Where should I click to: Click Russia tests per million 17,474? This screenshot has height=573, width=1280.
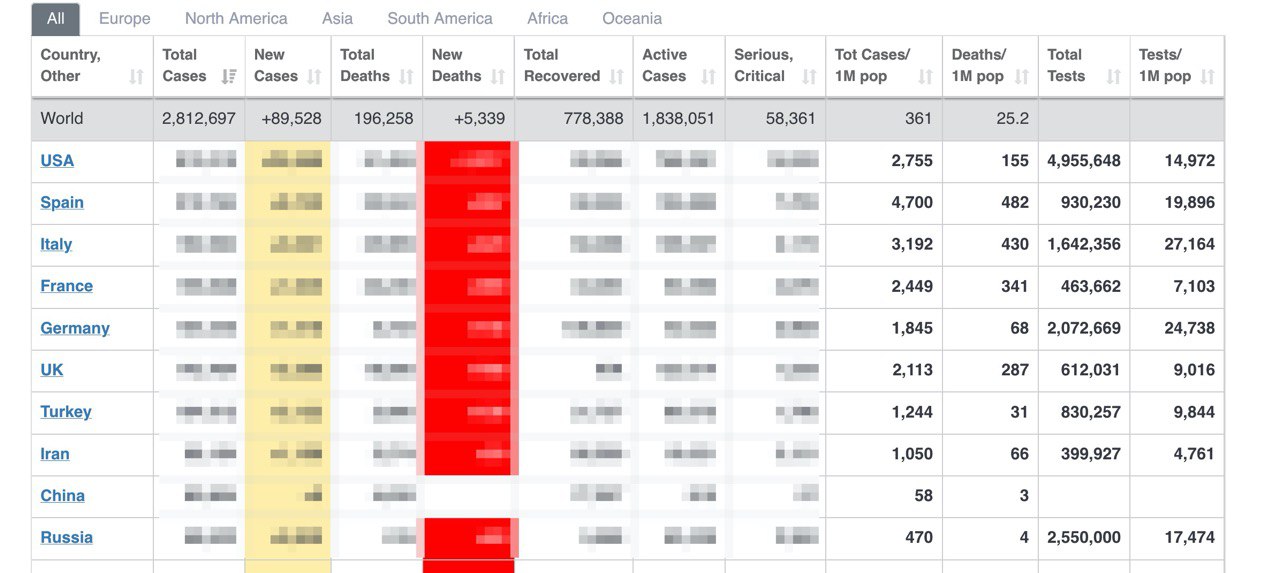click(x=1190, y=539)
